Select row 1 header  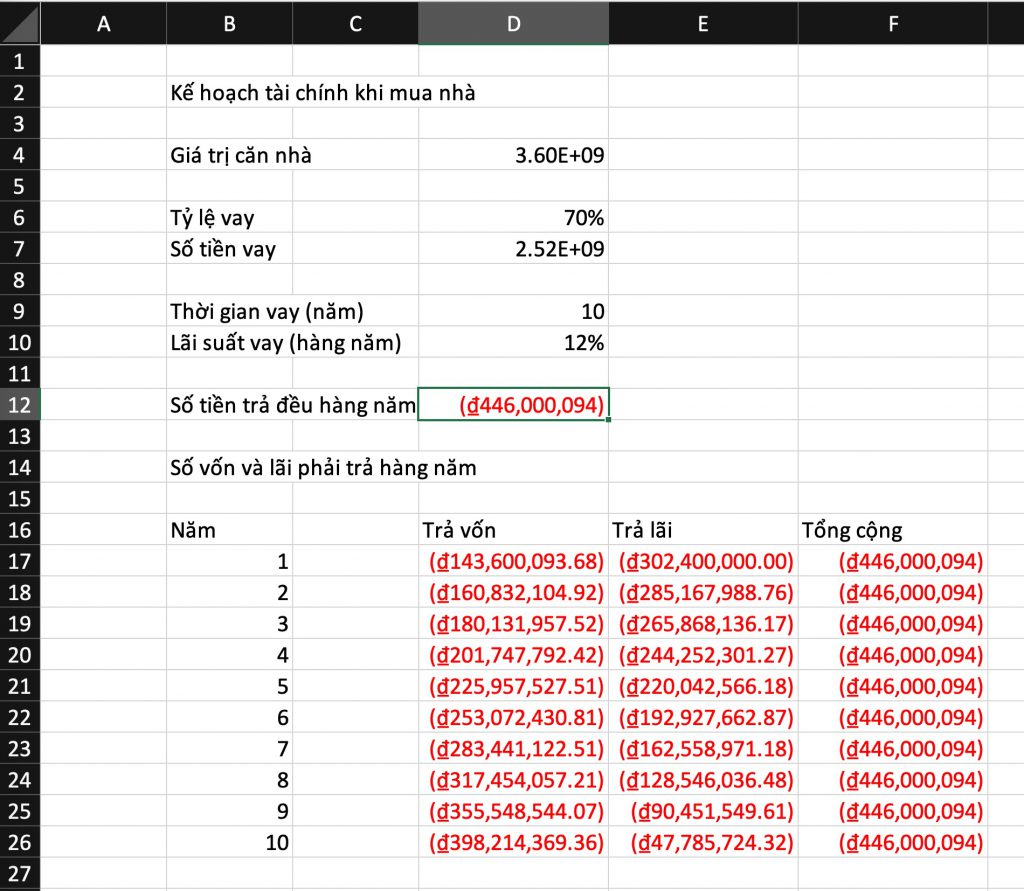click(x=20, y=61)
